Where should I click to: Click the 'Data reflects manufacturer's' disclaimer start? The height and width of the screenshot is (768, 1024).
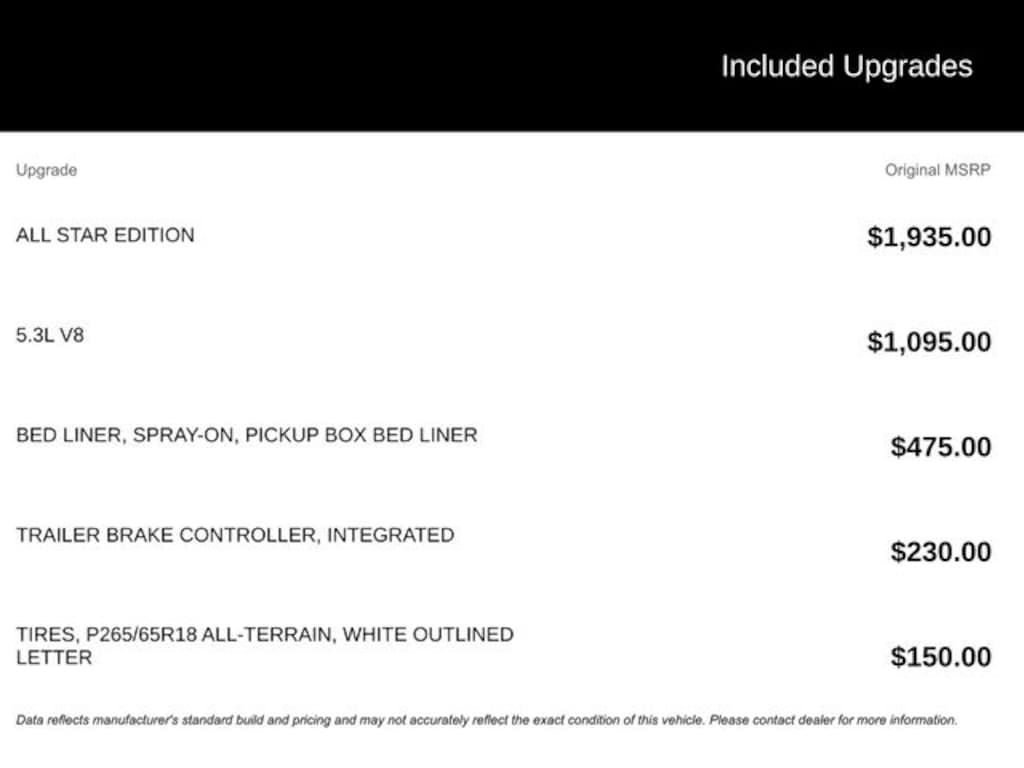pyautogui.click(x=100, y=720)
